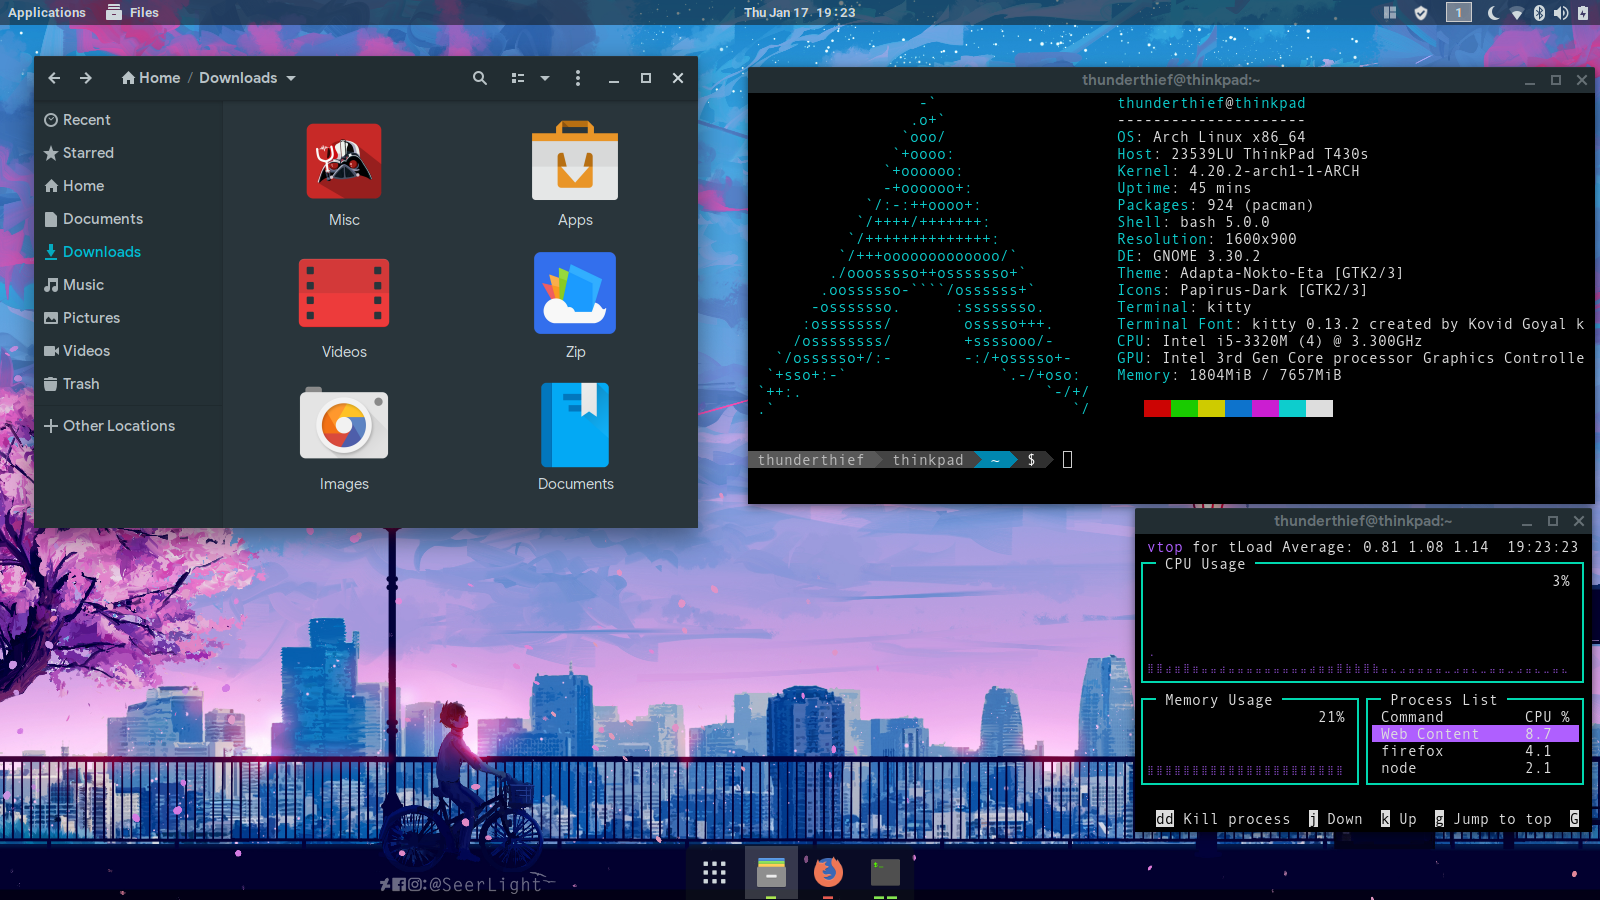Click the Bluetooth icon in the top bar
Viewport: 1600px width, 900px height.
tap(1538, 12)
